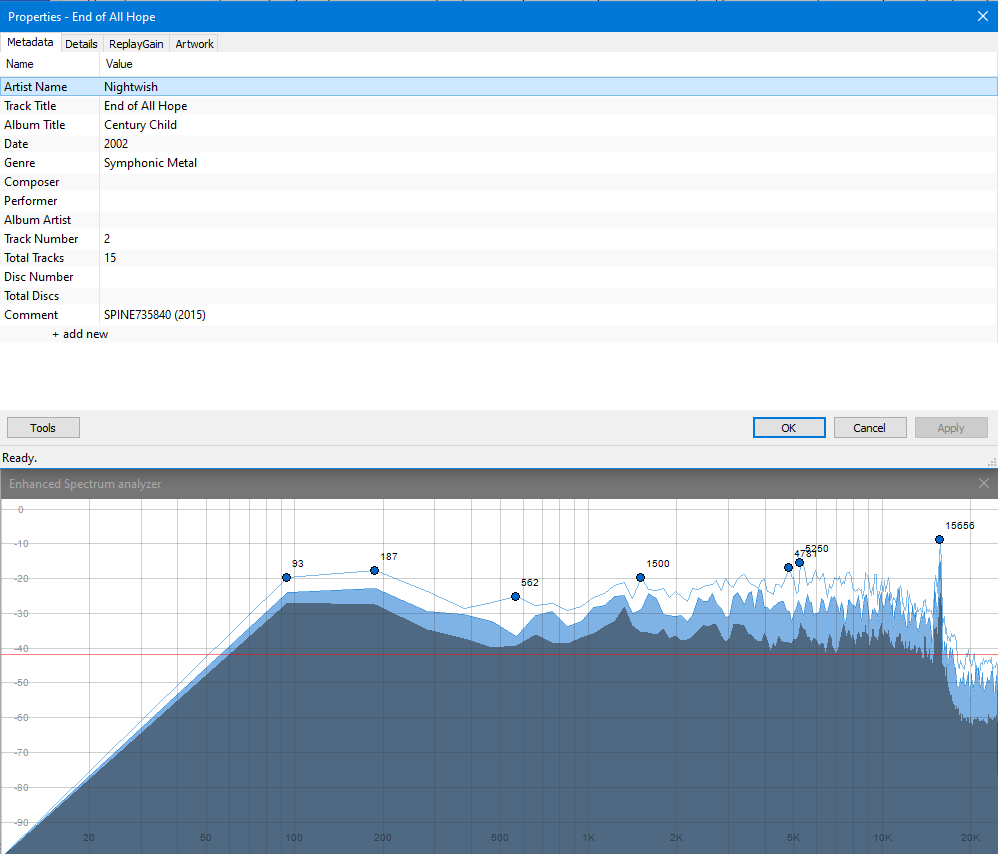Click the Name column header
Image resolution: width=998 pixels, height=854 pixels.
pyautogui.click(x=50, y=64)
